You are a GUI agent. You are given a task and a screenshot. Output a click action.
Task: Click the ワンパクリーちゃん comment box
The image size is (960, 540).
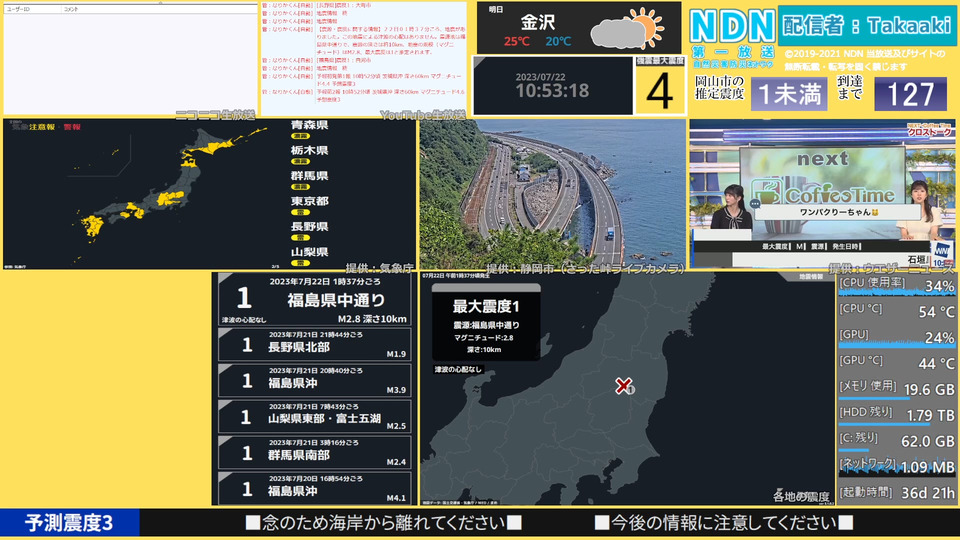pyautogui.click(x=839, y=212)
